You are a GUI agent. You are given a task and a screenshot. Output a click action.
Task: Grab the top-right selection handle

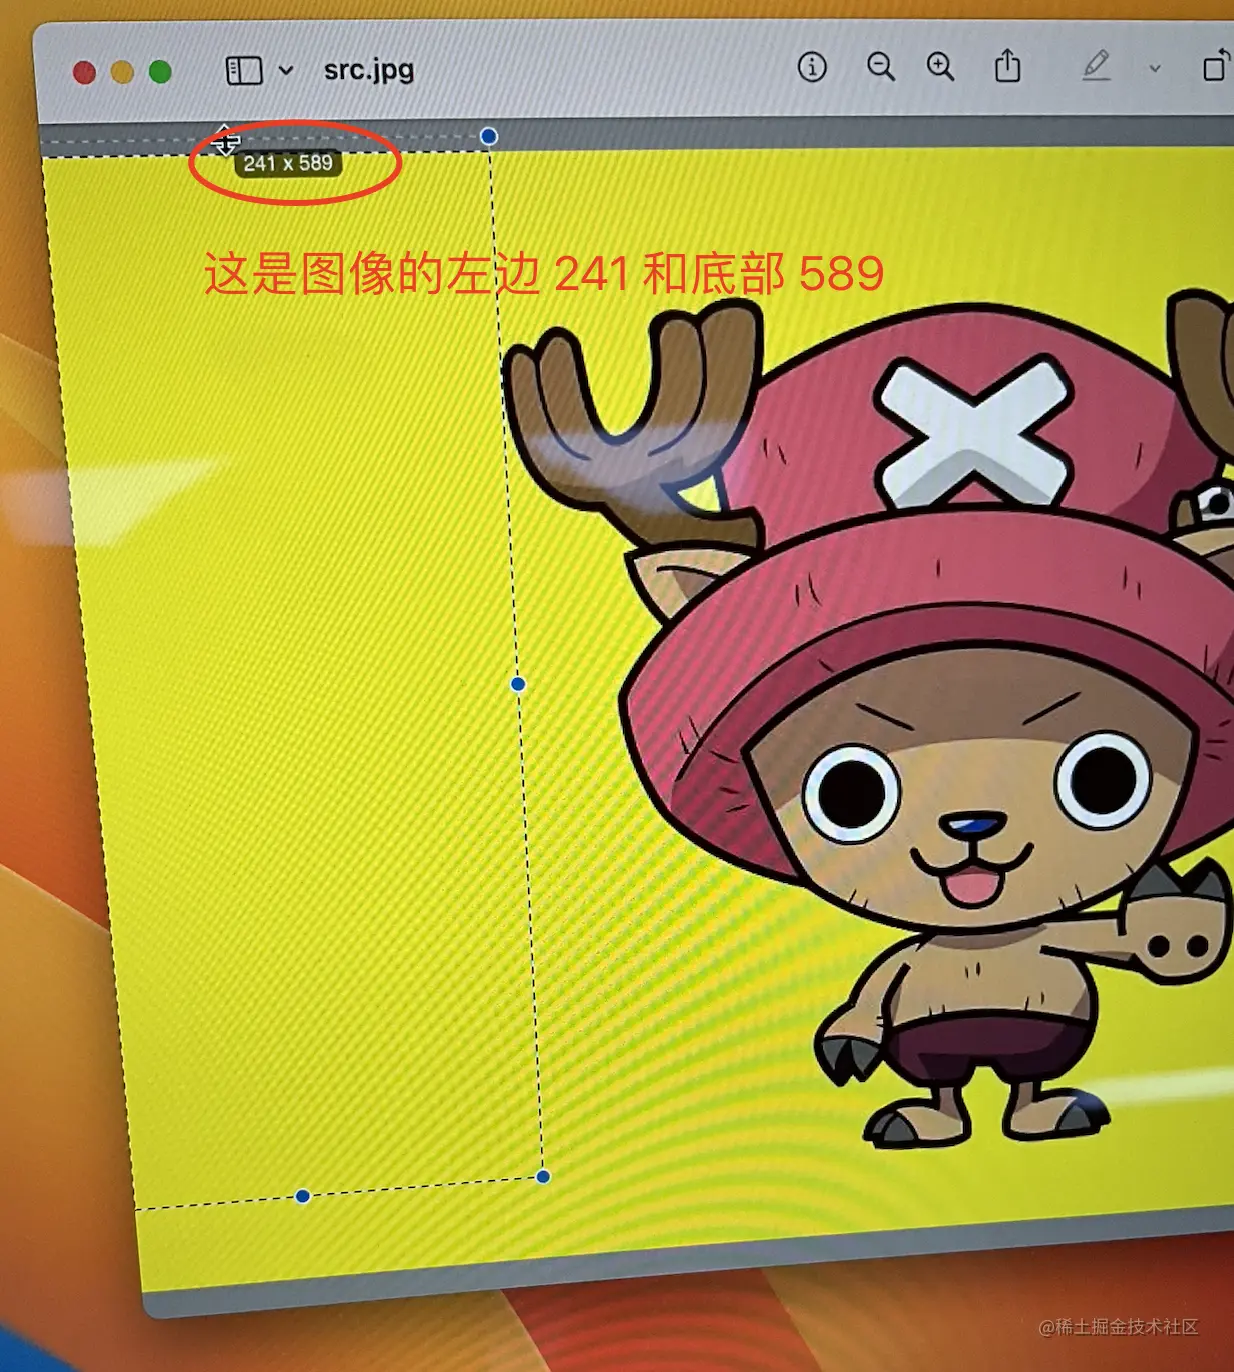click(488, 136)
